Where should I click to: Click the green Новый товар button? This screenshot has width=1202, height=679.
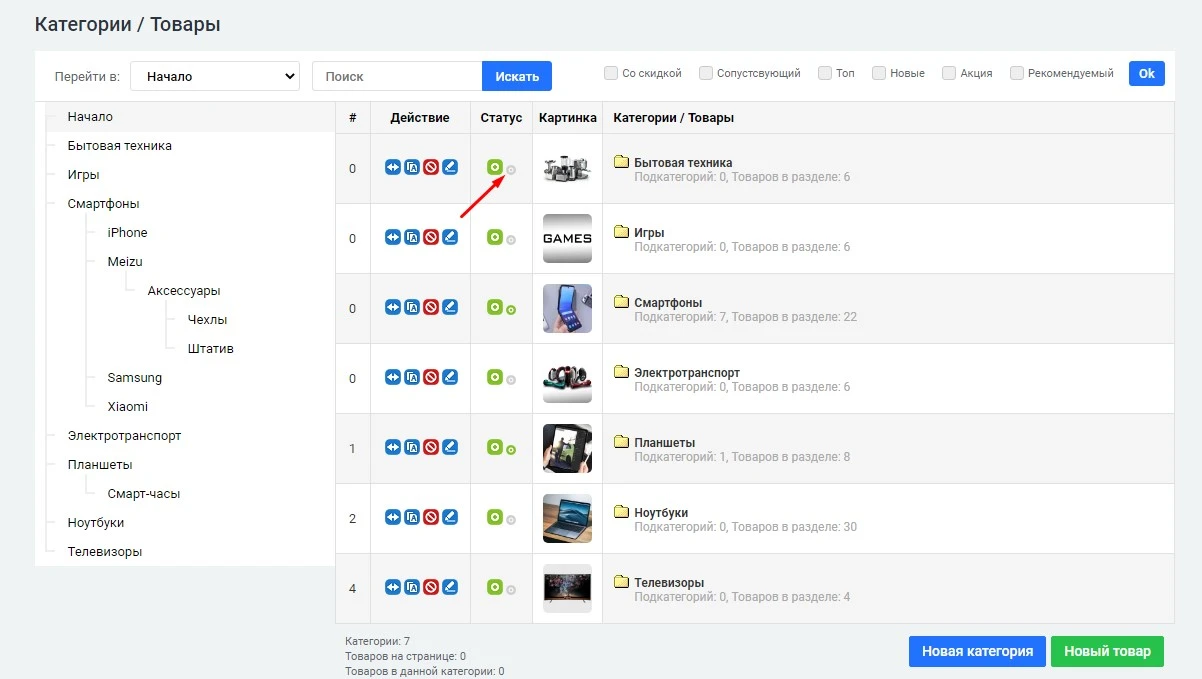(1107, 651)
